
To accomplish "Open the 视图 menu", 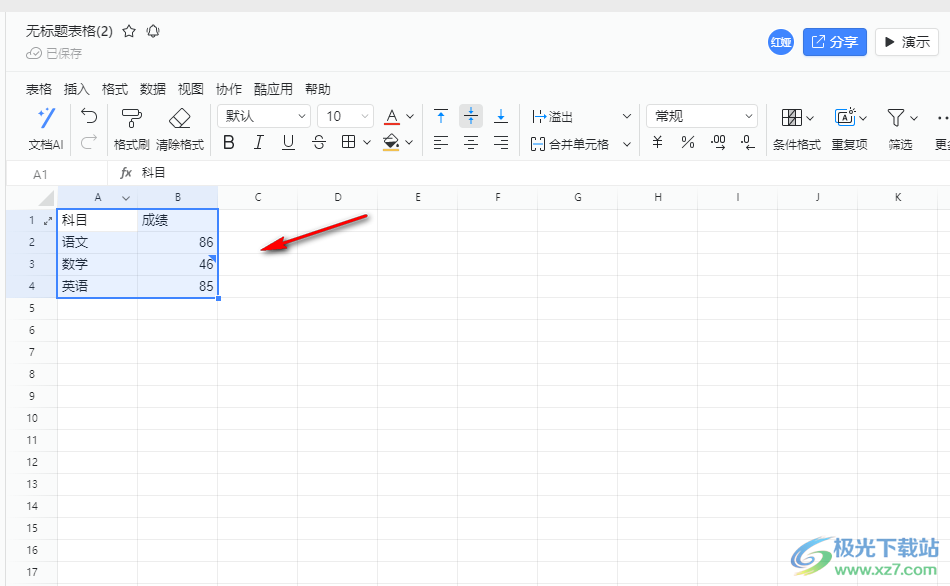I will pos(190,89).
